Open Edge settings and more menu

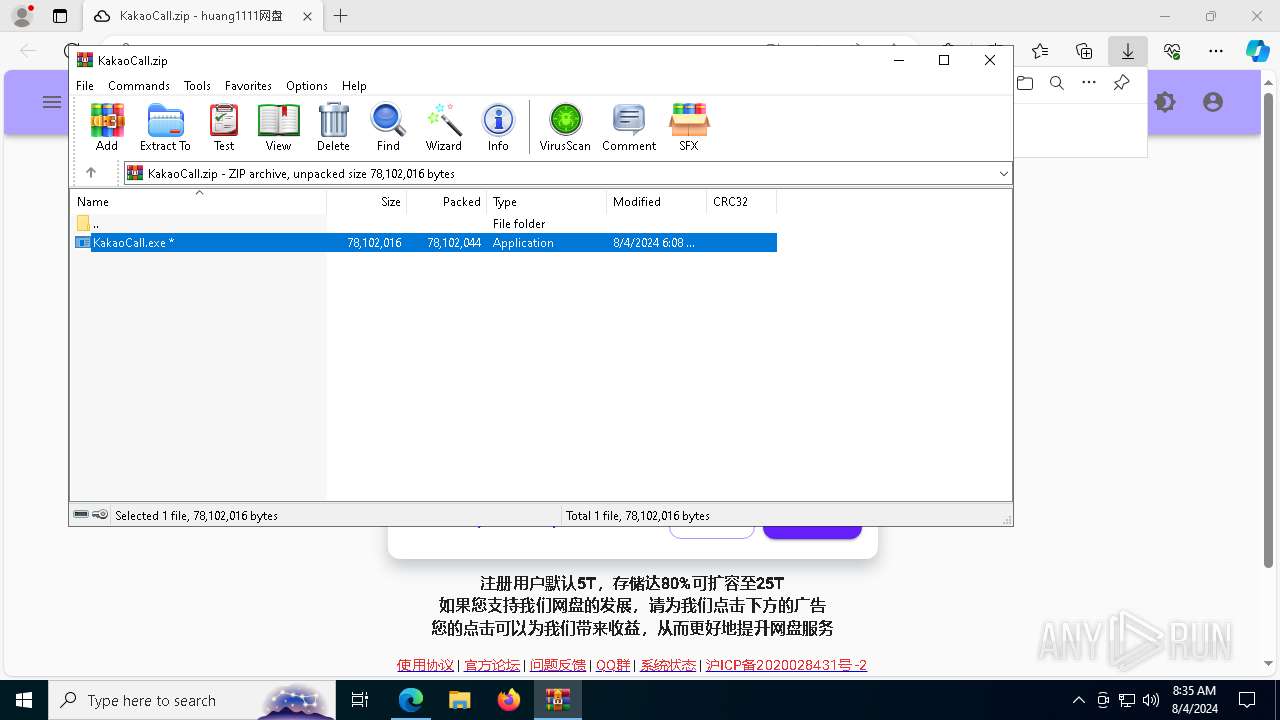(x=1216, y=51)
